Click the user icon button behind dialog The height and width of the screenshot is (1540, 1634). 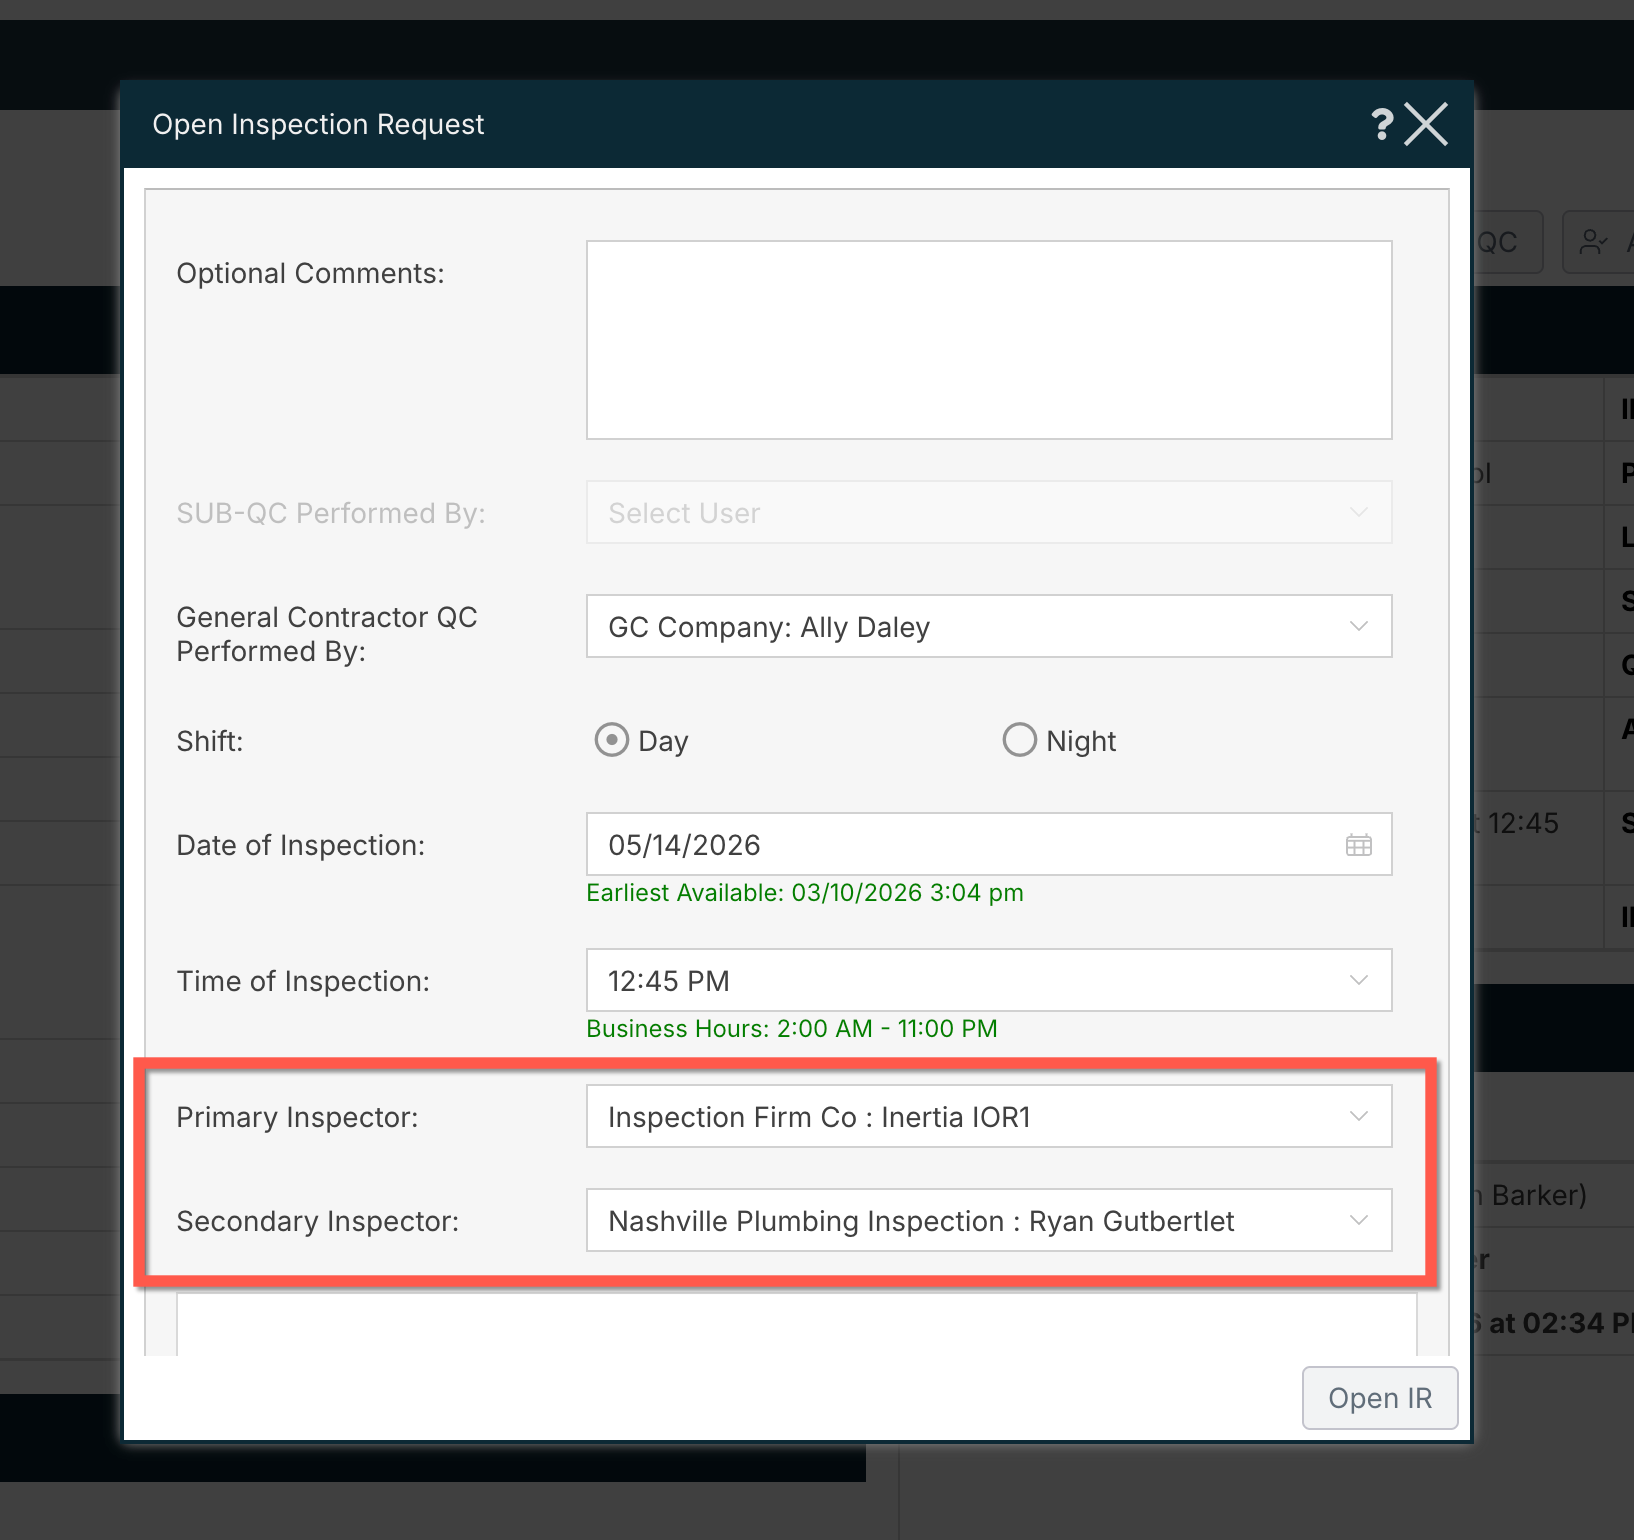coord(1597,242)
